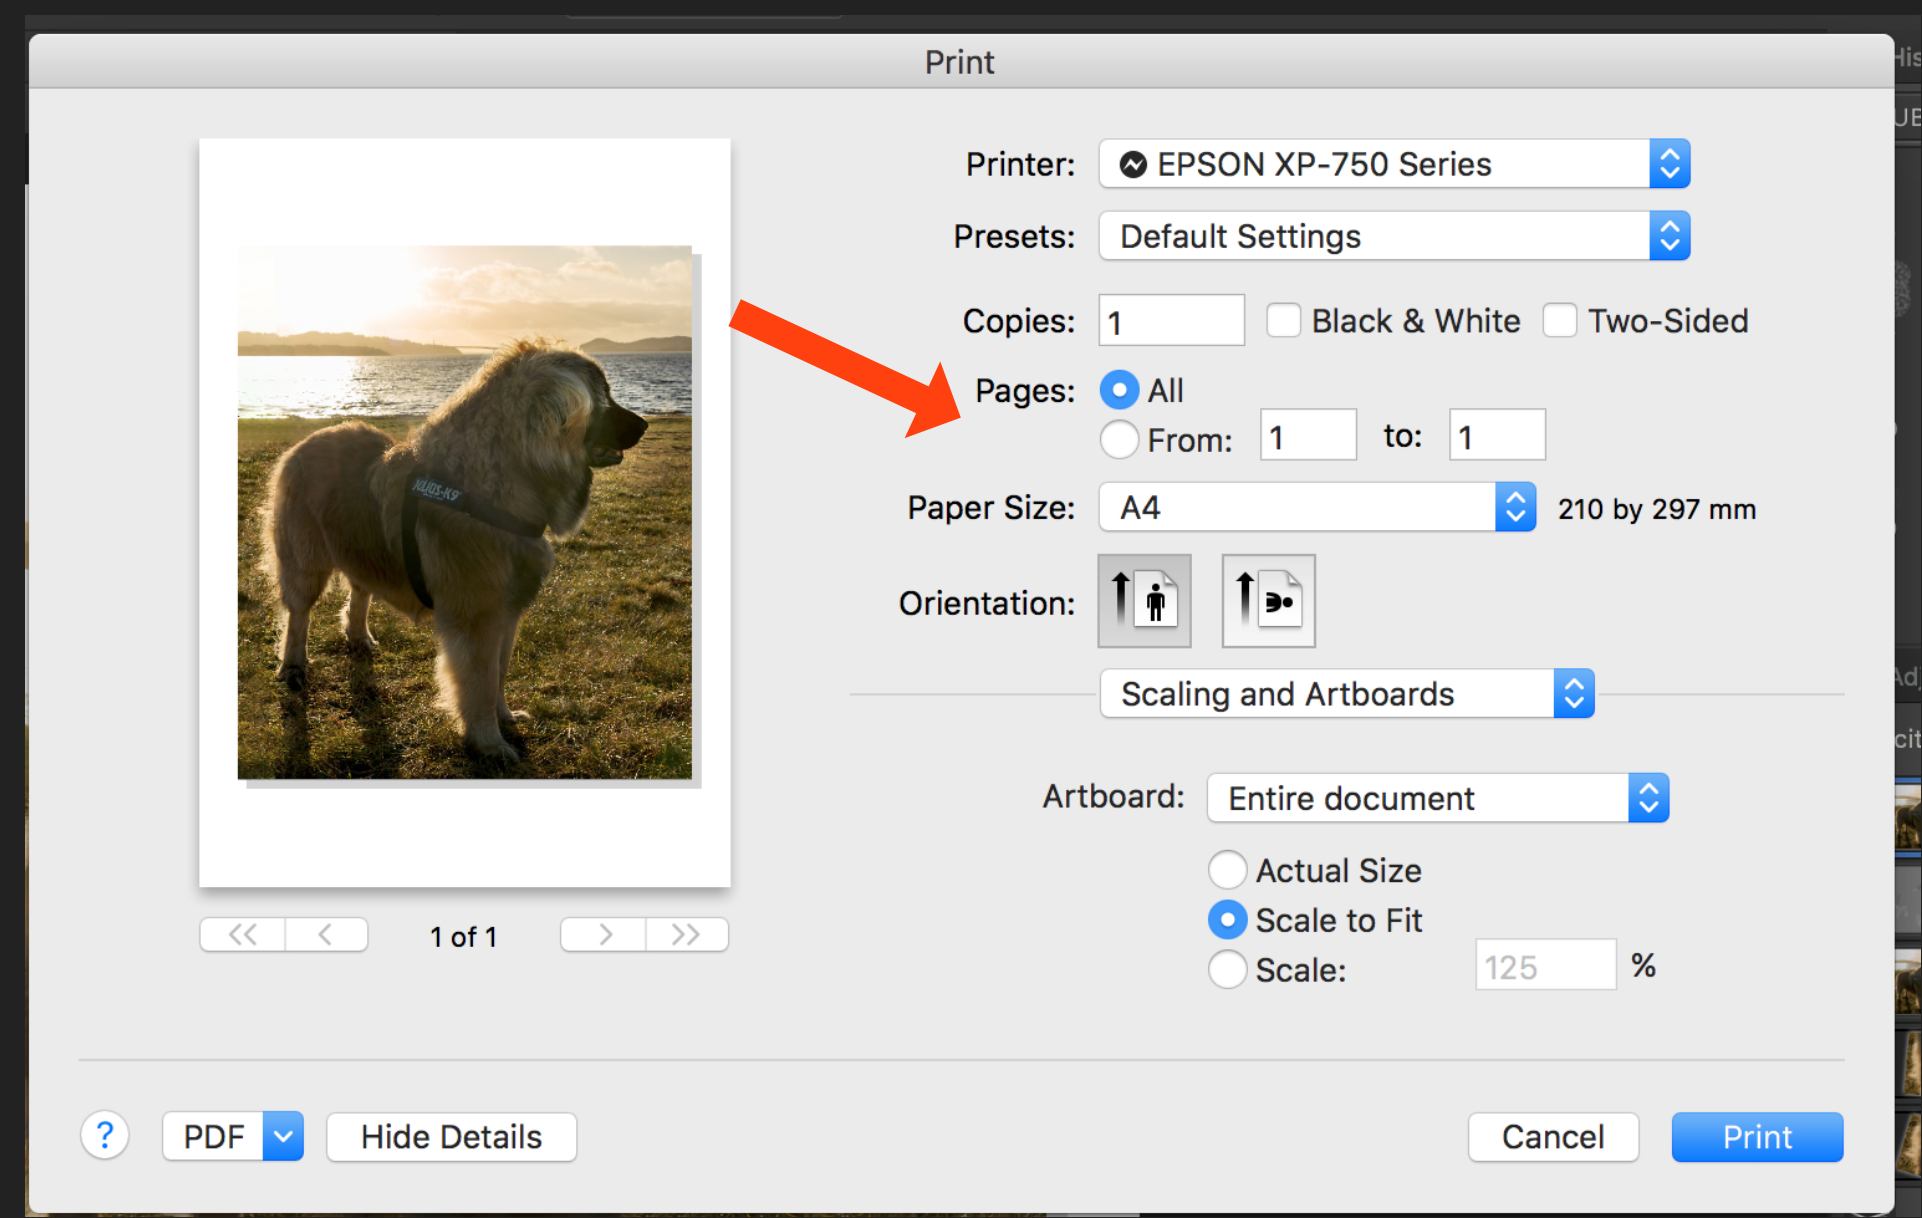Click the Copies input field
The height and width of the screenshot is (1218, 1922).
click(x=1171, y=321)
